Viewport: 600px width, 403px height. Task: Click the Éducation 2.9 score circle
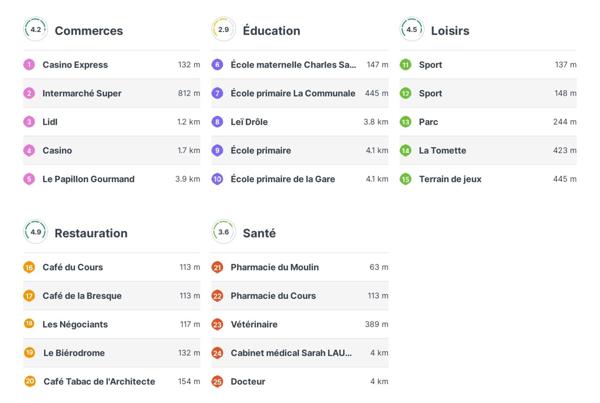click(x=224, y=30)
